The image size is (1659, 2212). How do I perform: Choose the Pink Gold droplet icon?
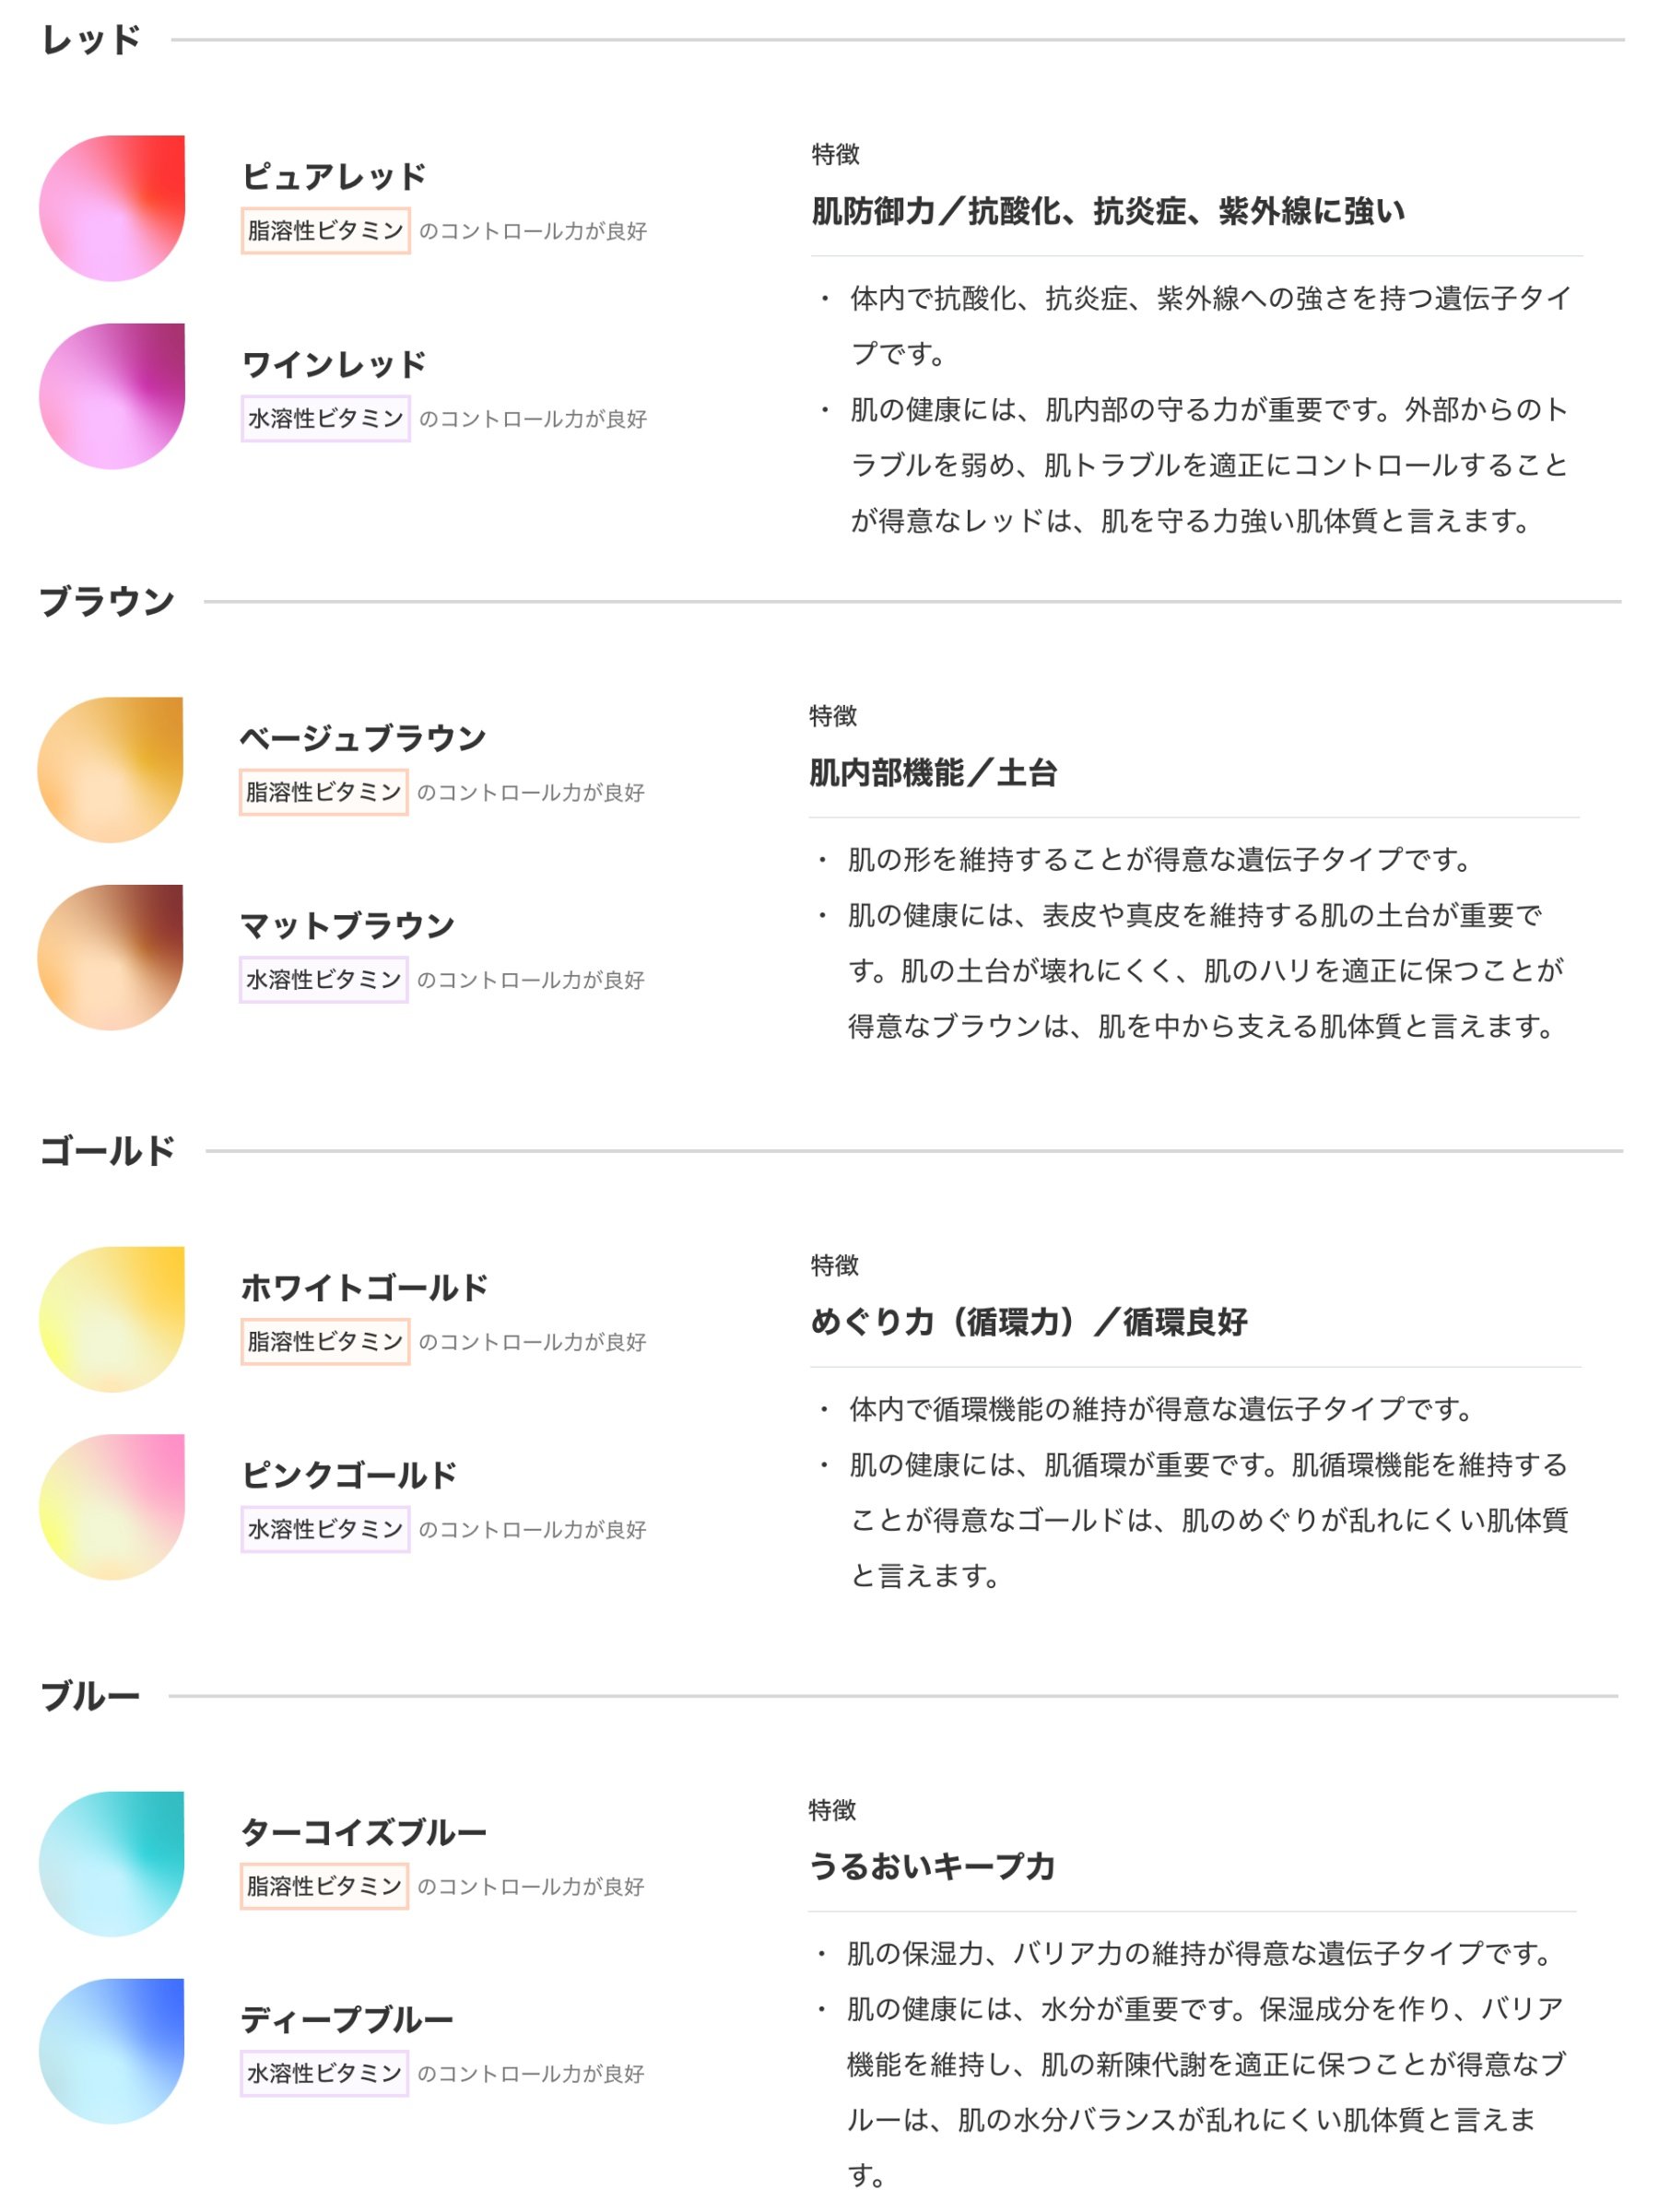coord(112,1507)
